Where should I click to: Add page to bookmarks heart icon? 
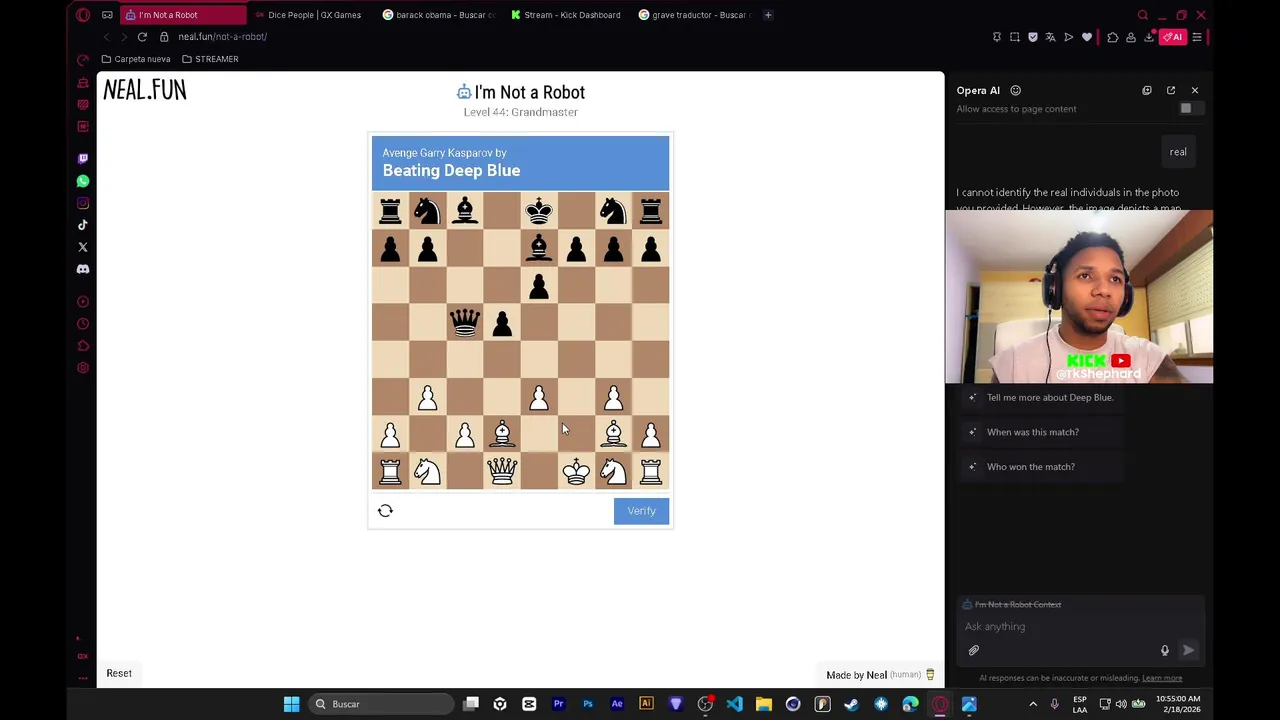point(1087,37)
